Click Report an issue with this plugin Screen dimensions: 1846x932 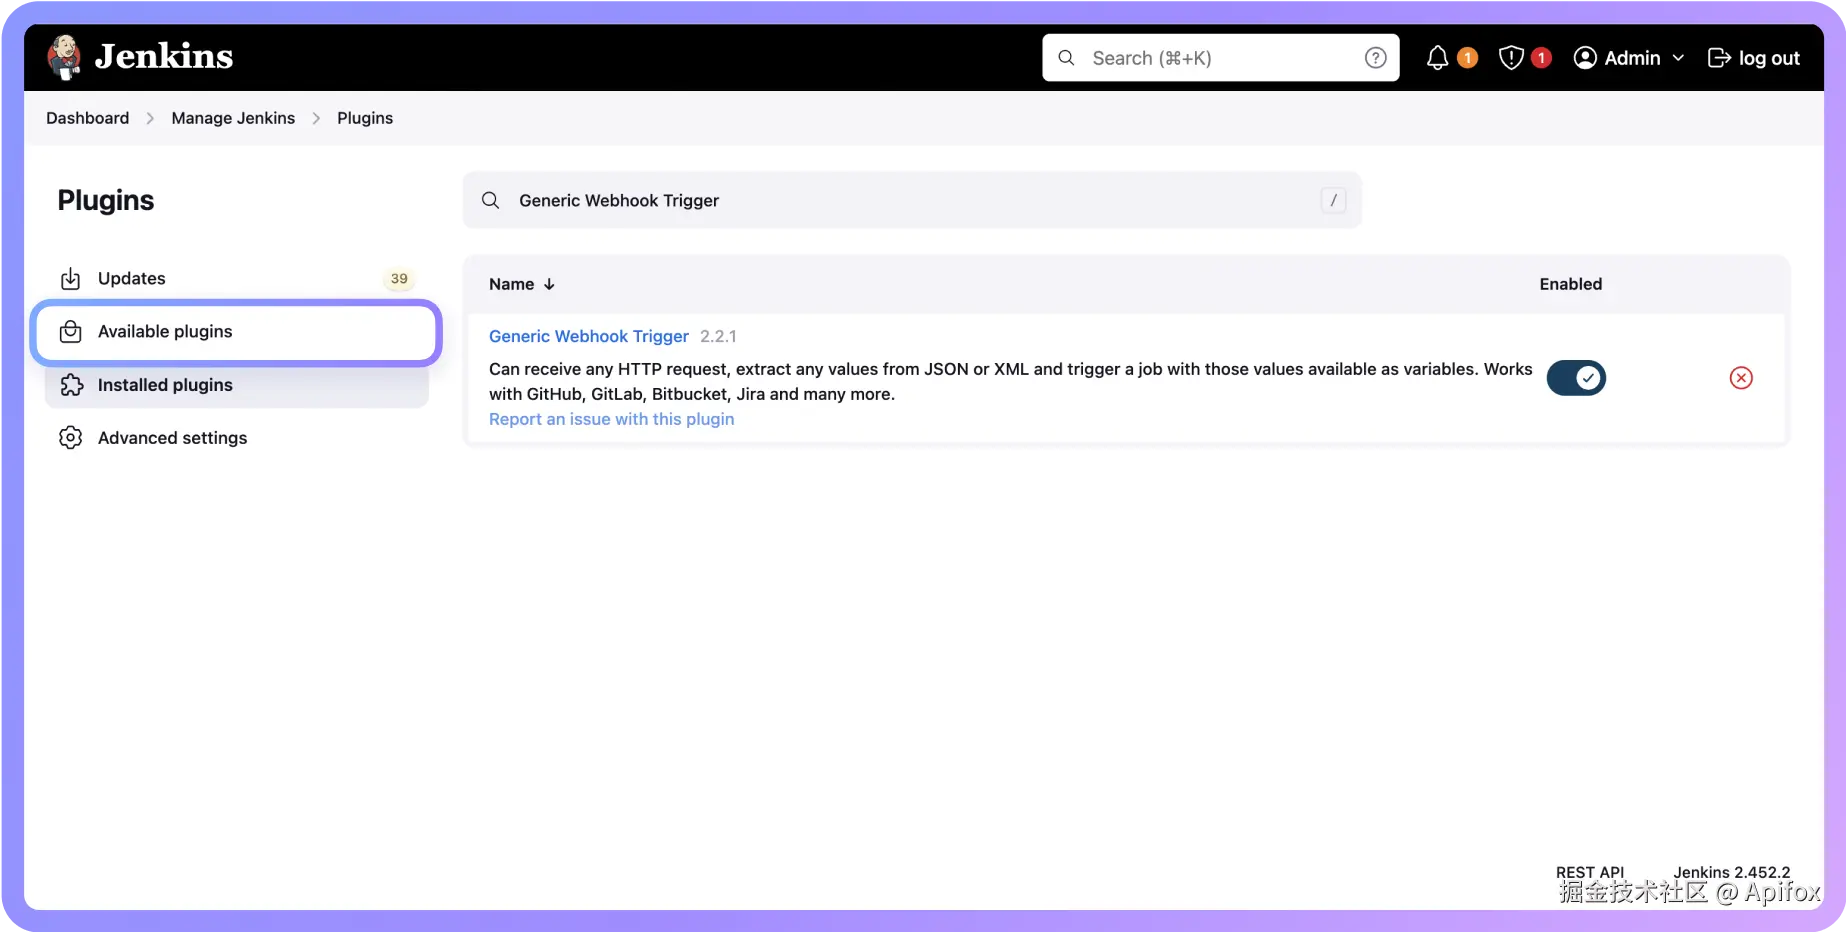click(x=611, y=419)
